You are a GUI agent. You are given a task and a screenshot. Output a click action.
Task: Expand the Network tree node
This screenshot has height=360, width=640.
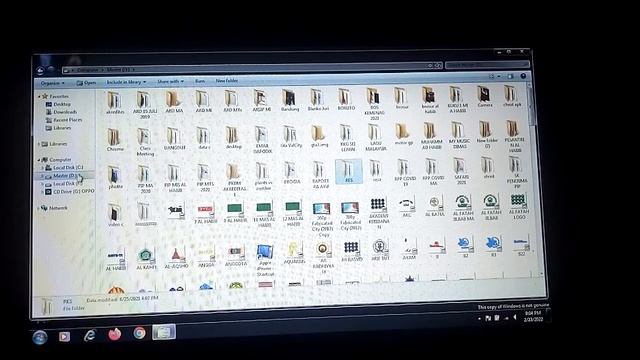click(39, 208)
